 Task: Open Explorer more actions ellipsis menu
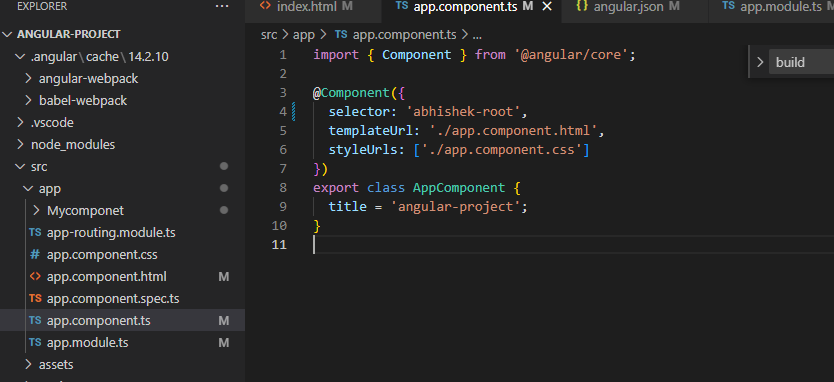[x=221, y=6]
